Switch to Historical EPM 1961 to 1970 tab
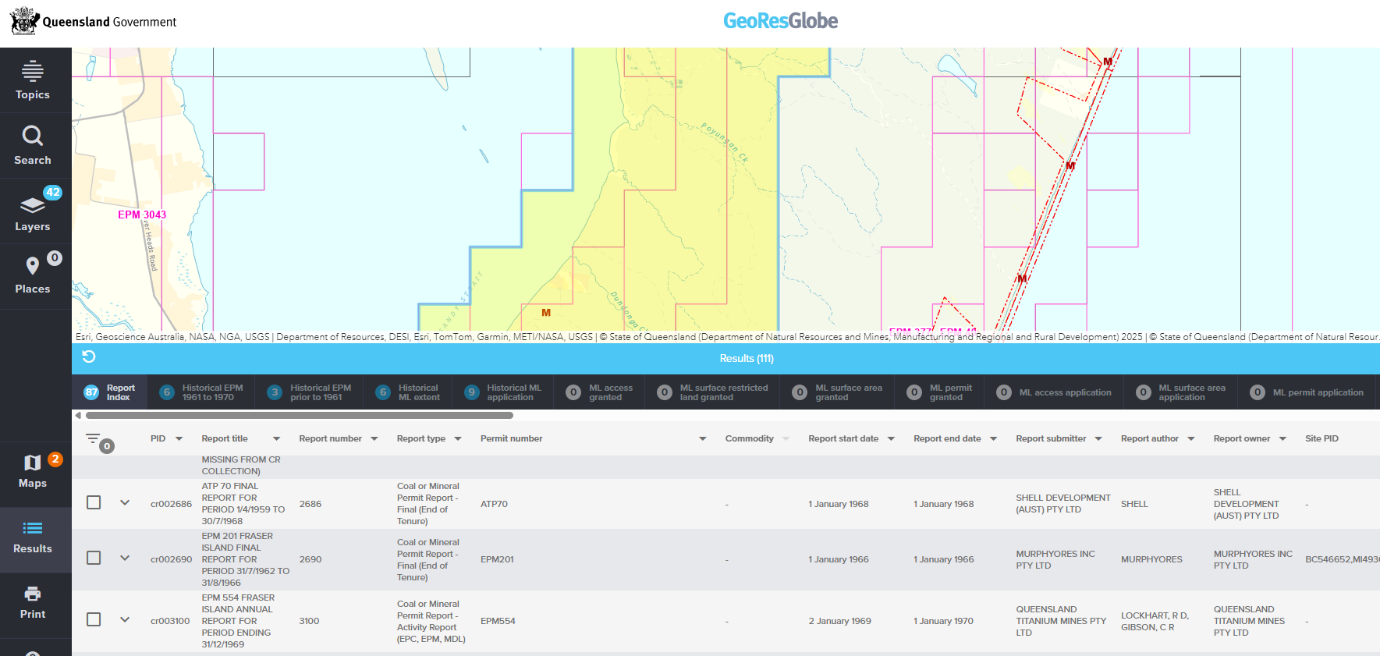1380x656 pixels. [201, 392]
